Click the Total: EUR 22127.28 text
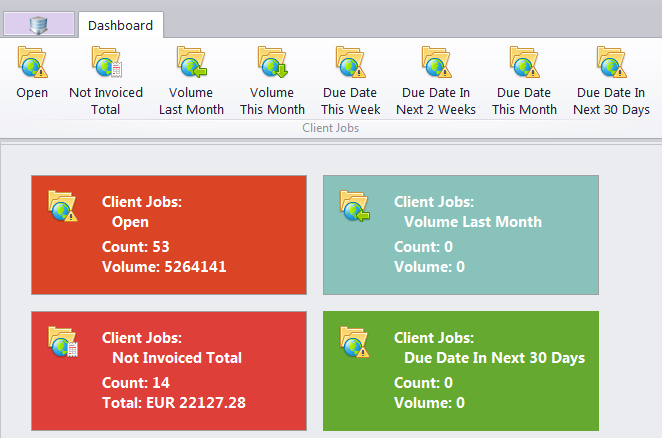The image size is (662, 438). pyautogui.click(x=174, y=403)
